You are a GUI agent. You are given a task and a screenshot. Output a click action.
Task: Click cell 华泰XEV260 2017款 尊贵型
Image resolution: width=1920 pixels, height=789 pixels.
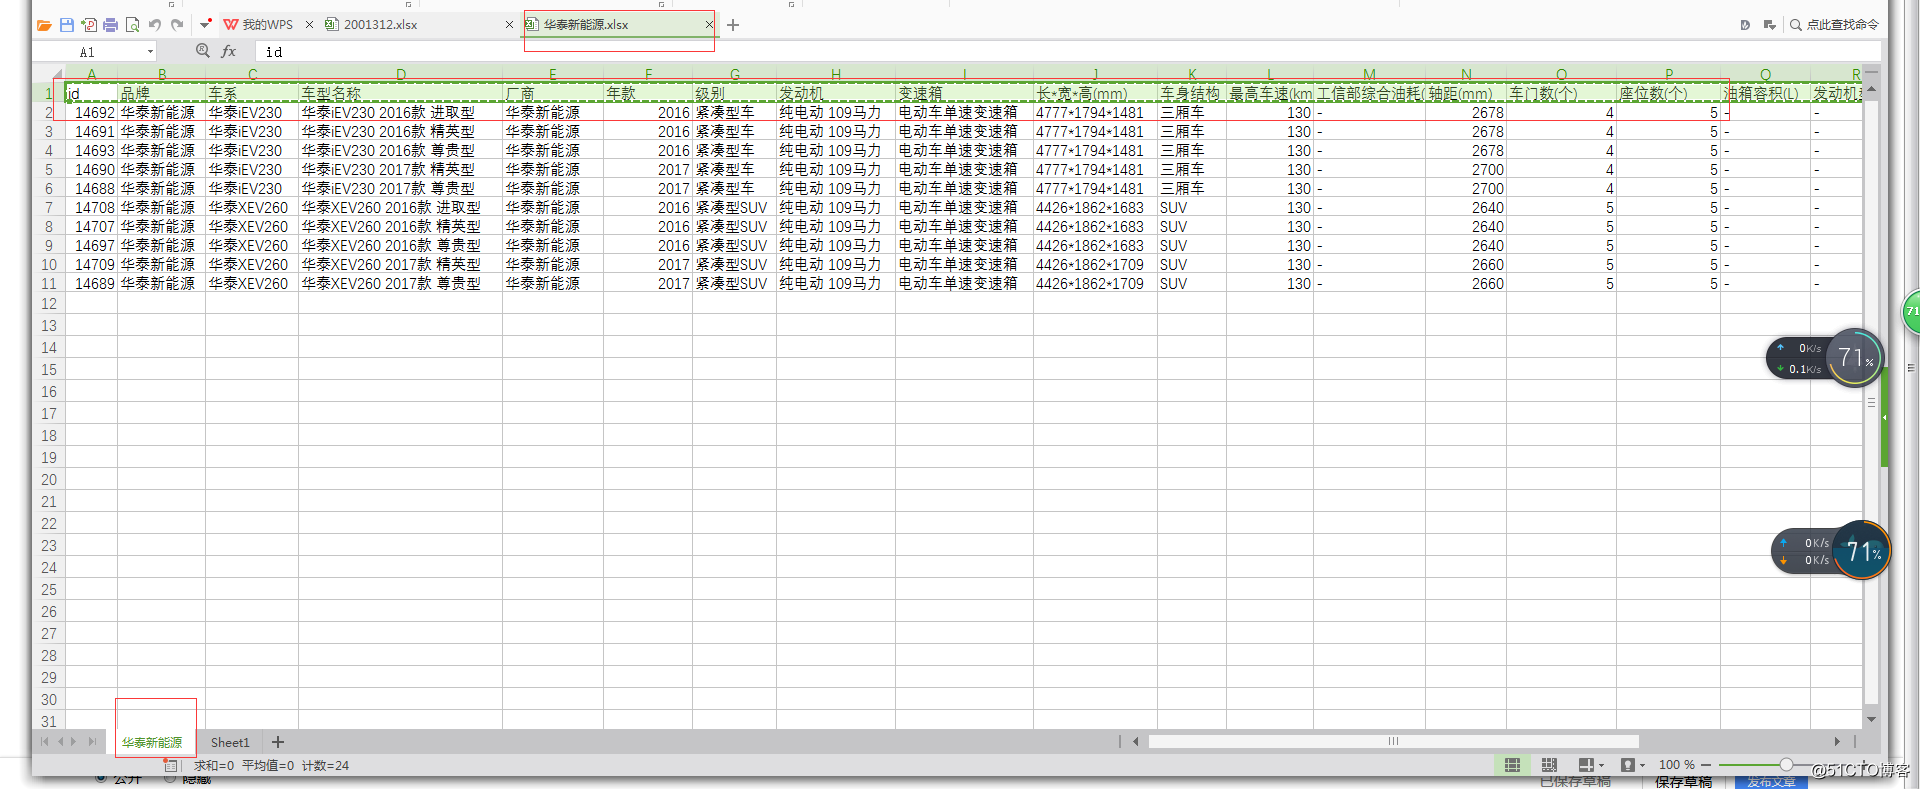(x=400, y=284)
